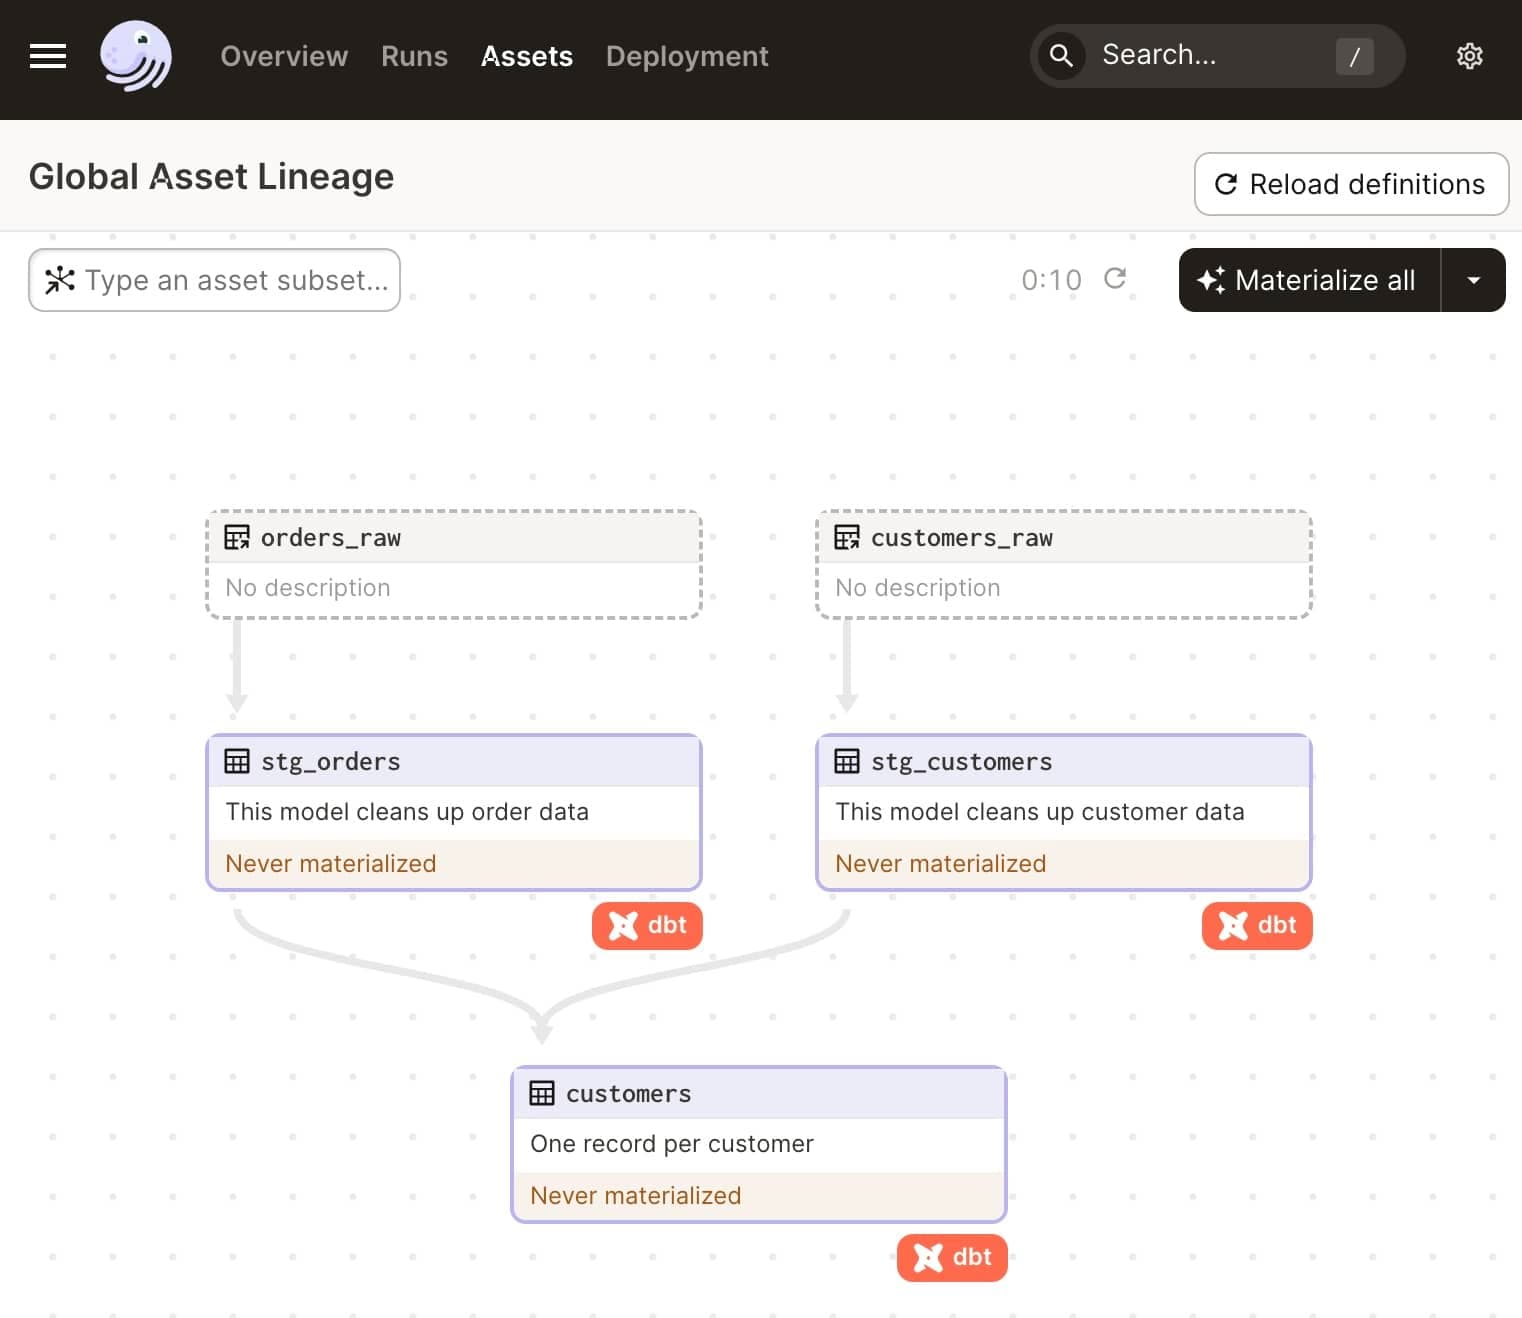The height and width of the screenshot is (1318, 1522).
Task: Select the orders_raw source asset node
Action: pyautogui.click(x=453, y=564)
